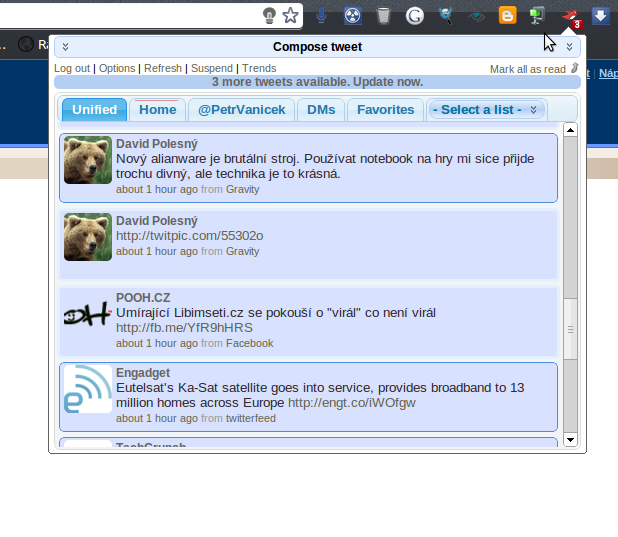Click bear avatar on the alianware tweet
Image resolution: width=618 pixels, height=537 pixels.
coord(88,160)
